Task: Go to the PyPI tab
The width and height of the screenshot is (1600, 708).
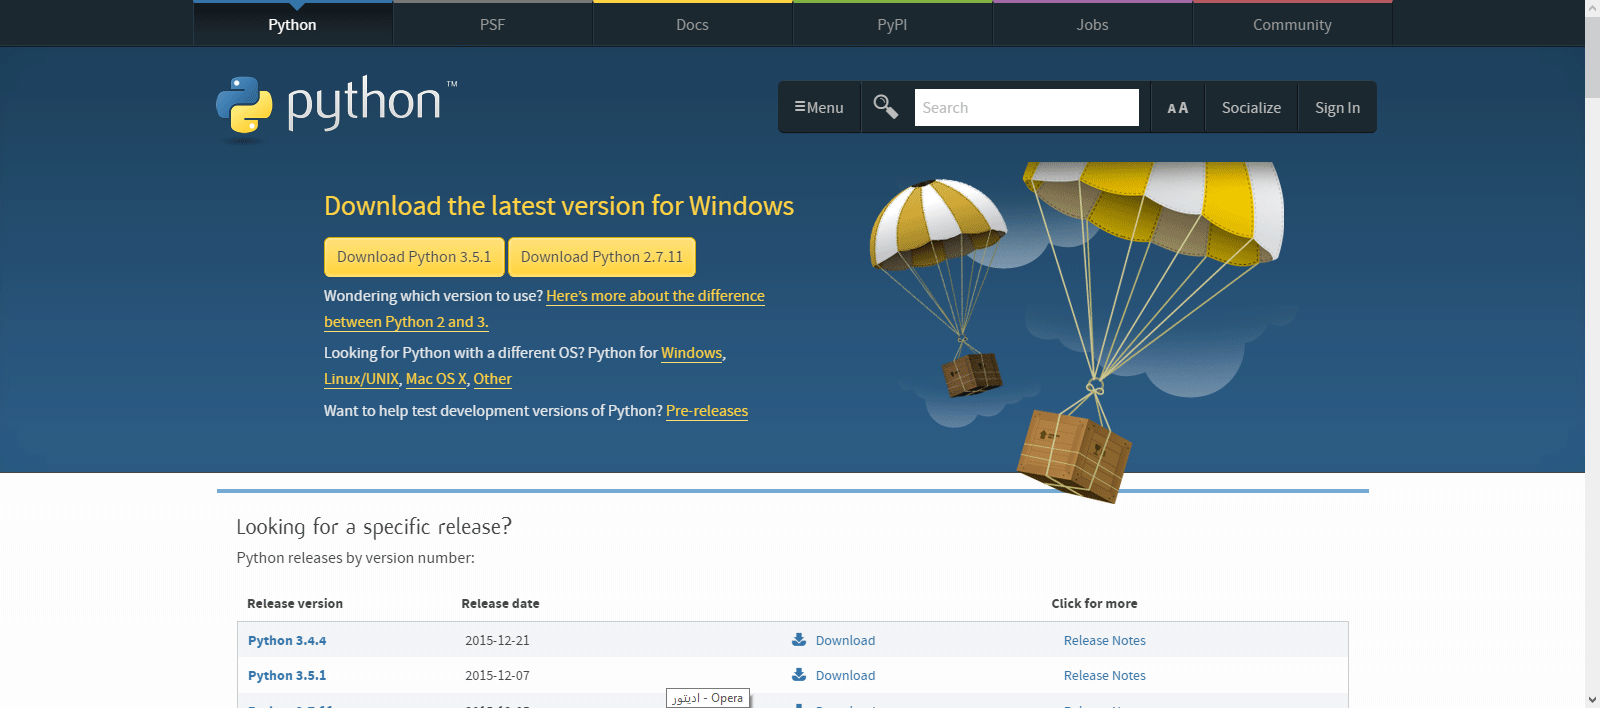Action: (x=893, y=24)
